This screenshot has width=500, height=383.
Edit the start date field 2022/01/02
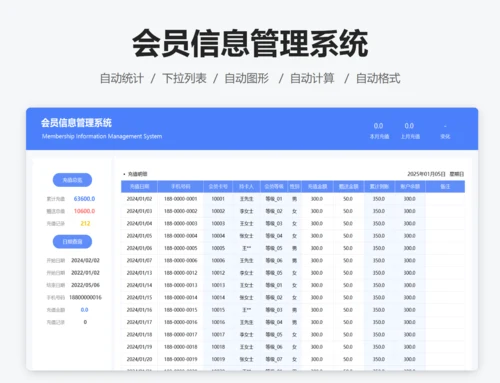coord(85,273)
